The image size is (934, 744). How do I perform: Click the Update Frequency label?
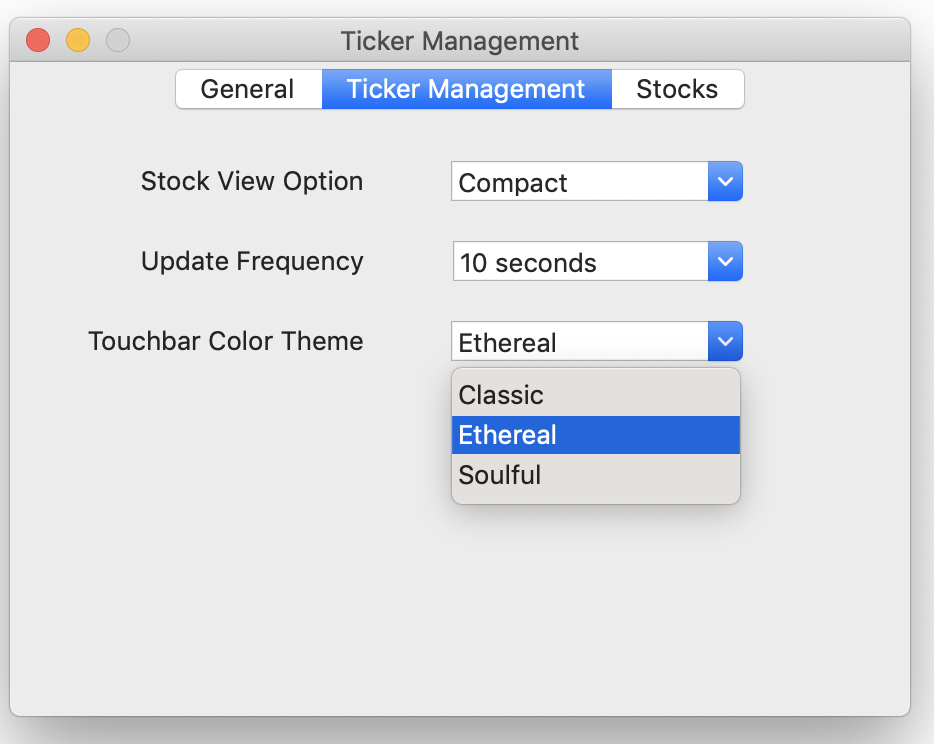[252, 262]
